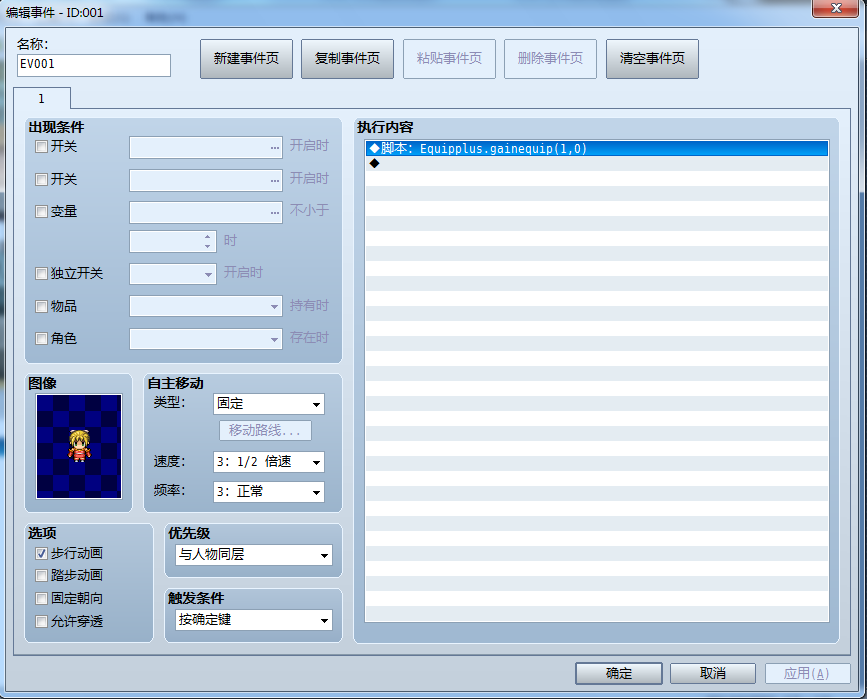Focus the 名称 field containing EV001
The width and height of the screenshot is (867, 699).
(x=94, y=65)
